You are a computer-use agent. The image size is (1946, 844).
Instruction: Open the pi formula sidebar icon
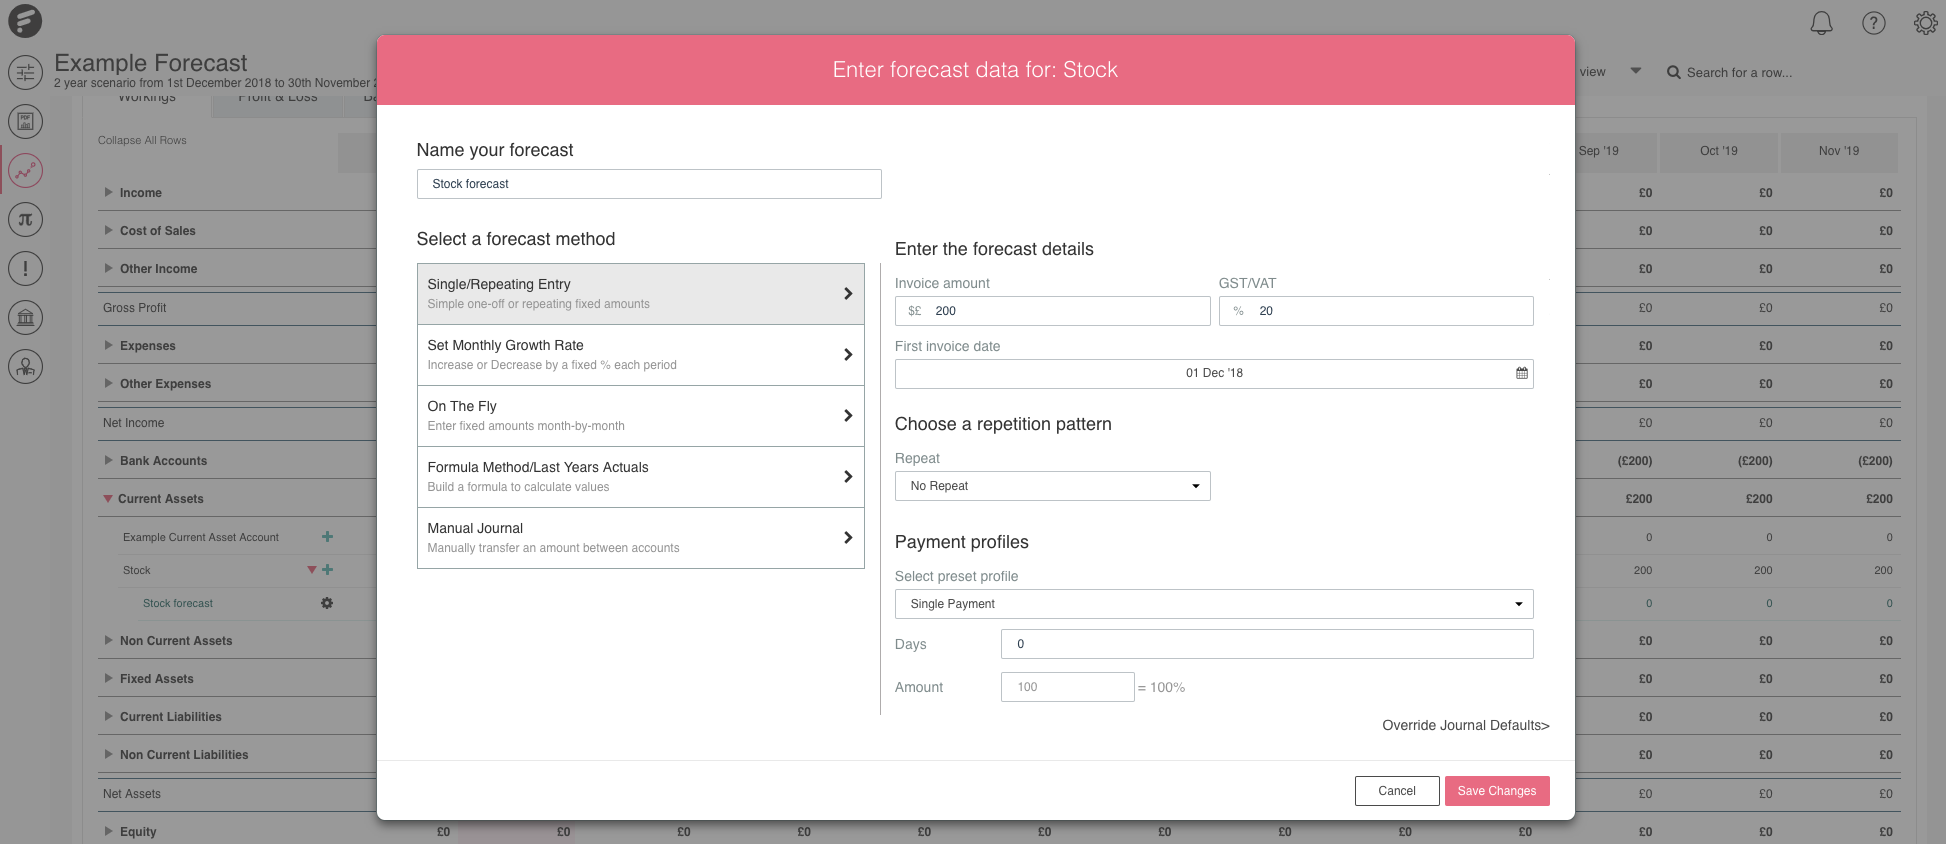[25, 219]
